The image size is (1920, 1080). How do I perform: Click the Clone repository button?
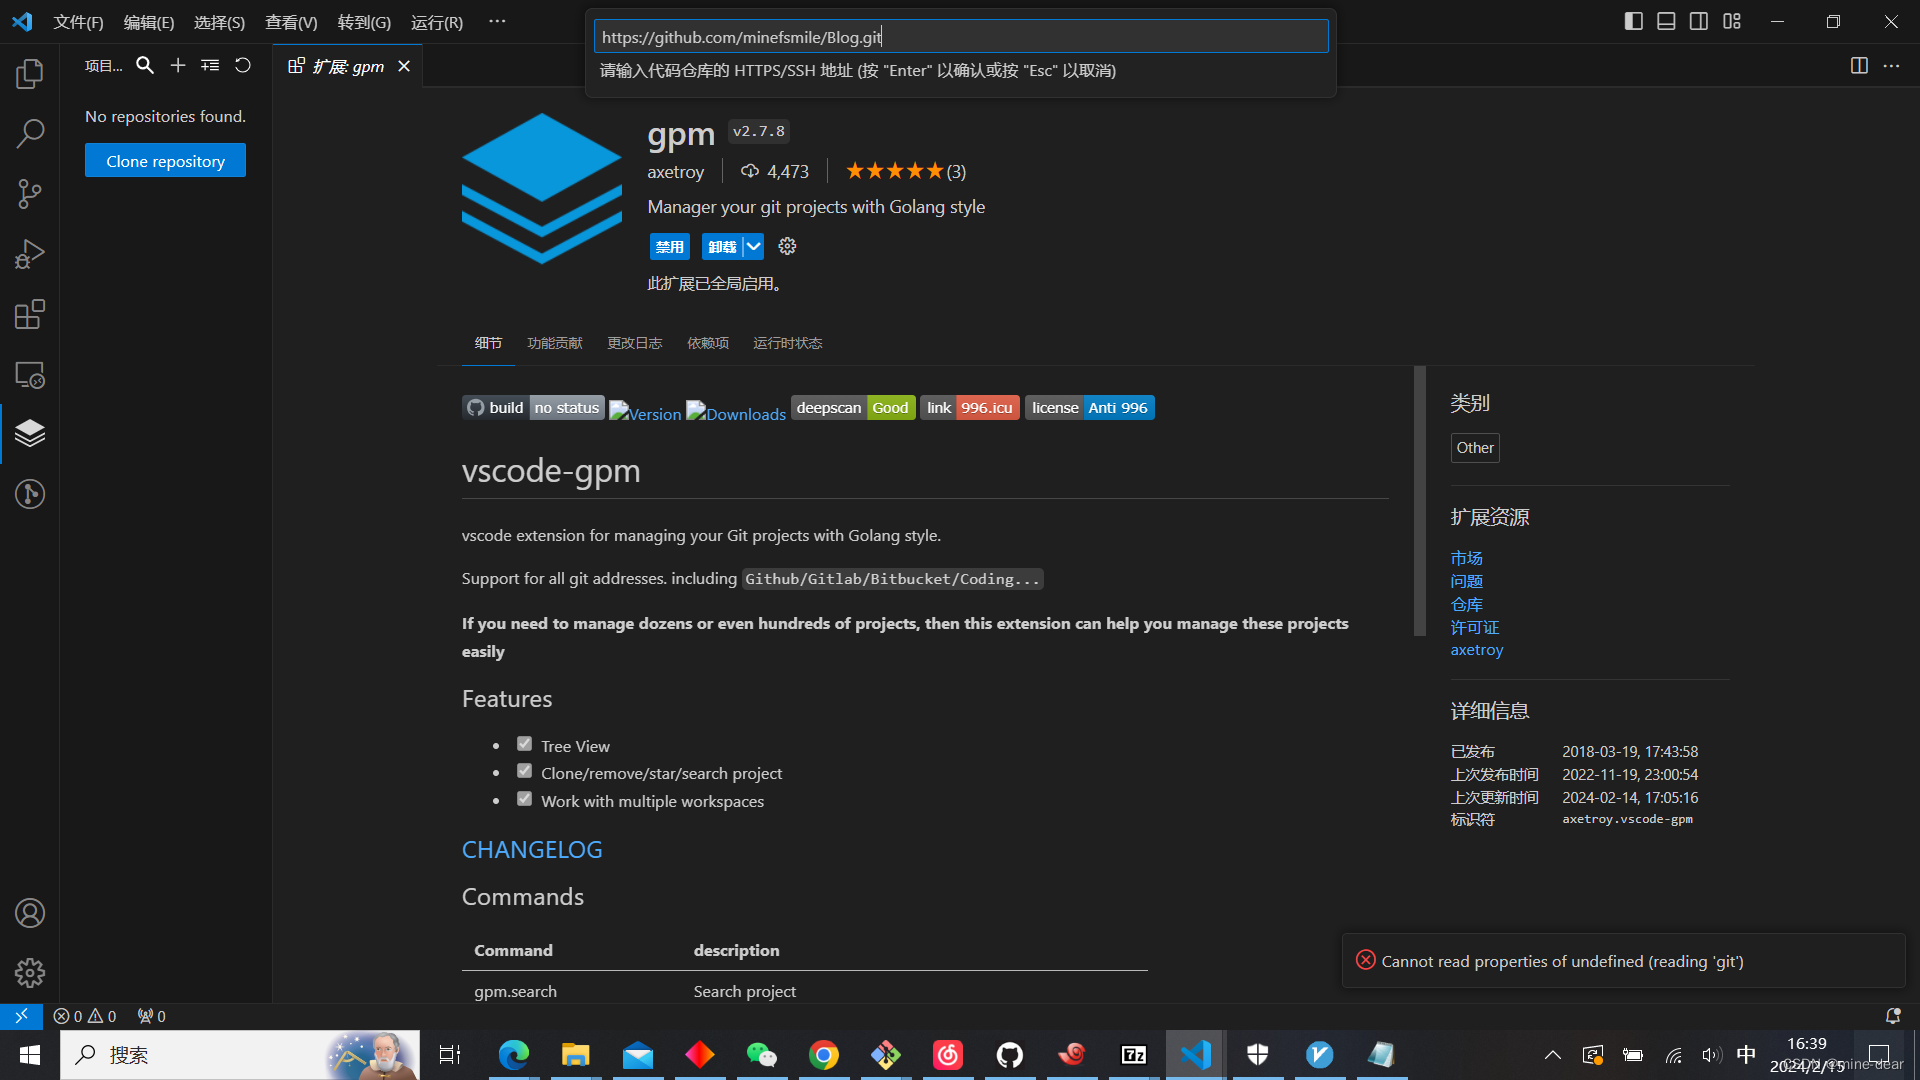[165, 161]
